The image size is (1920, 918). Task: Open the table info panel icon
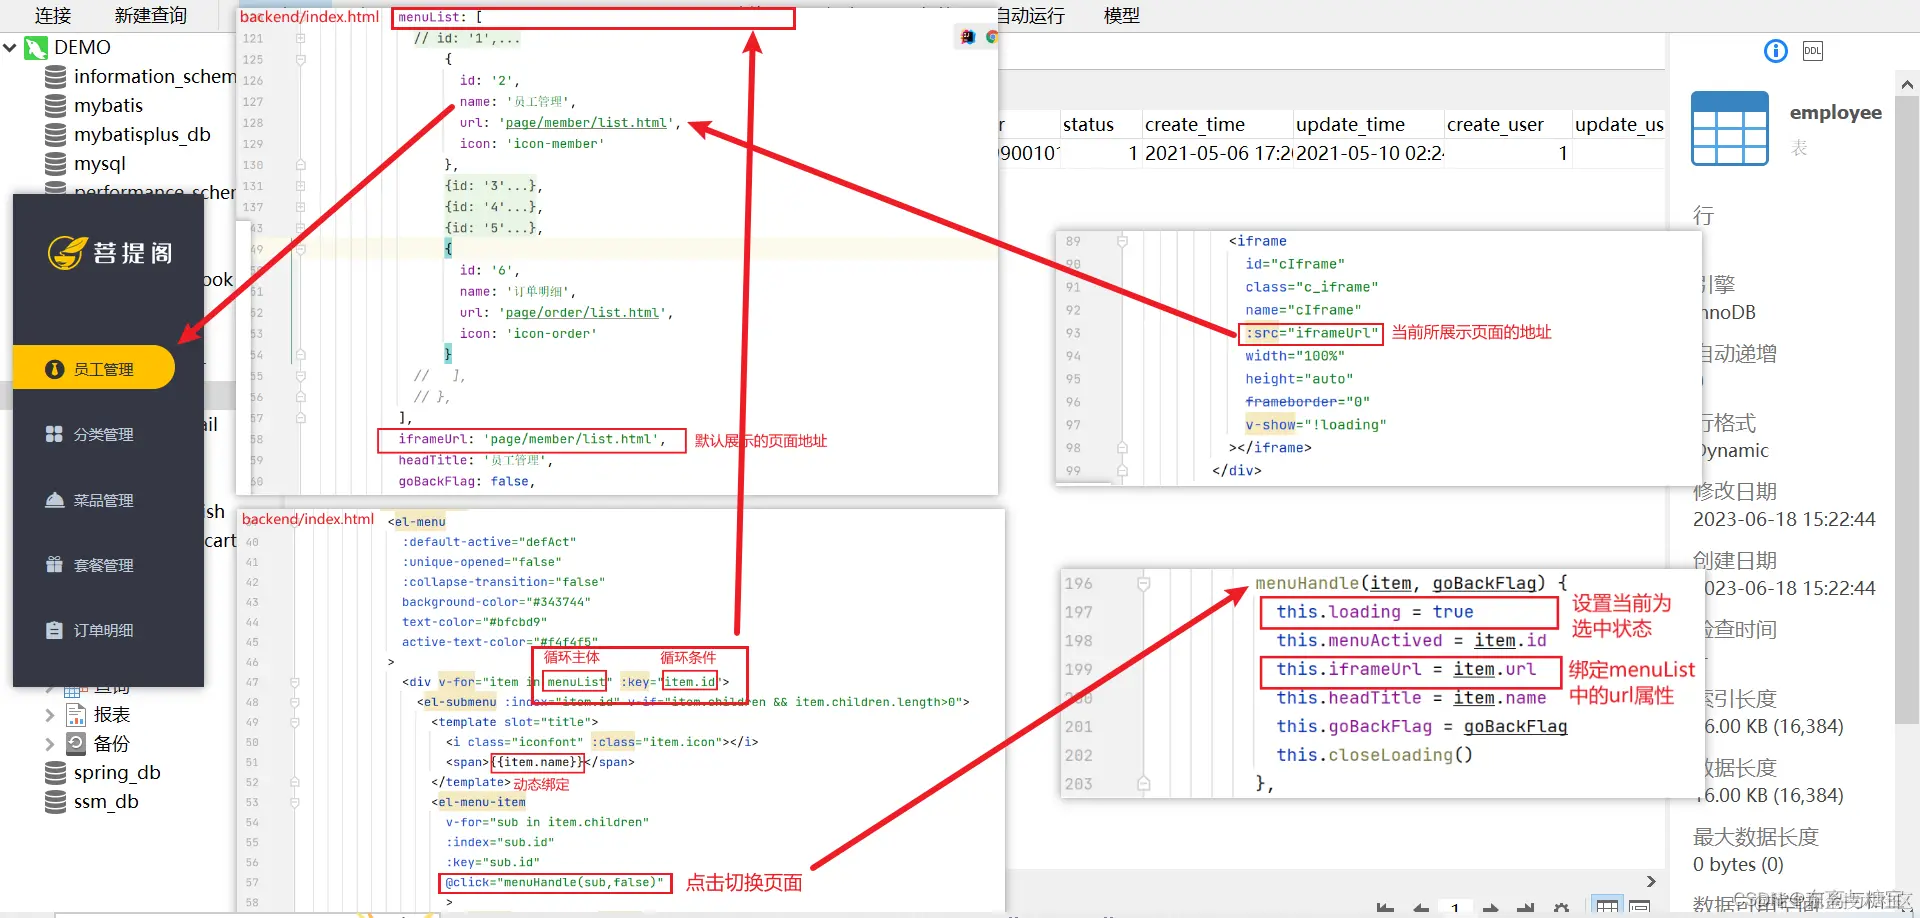pyautogui.click(x=1776, y=51)
